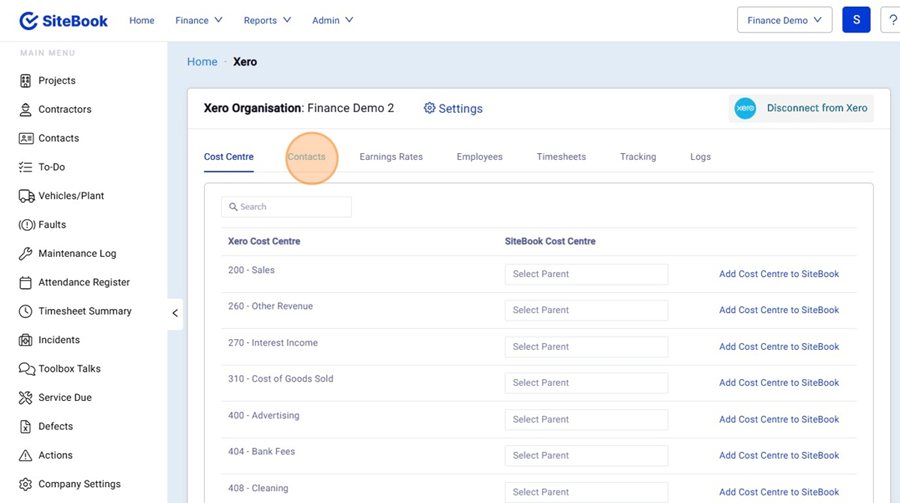Image resolution: width=900 pixels, height=503 pixels.
Task: Click the cost centre Search field
Action: 286,207
